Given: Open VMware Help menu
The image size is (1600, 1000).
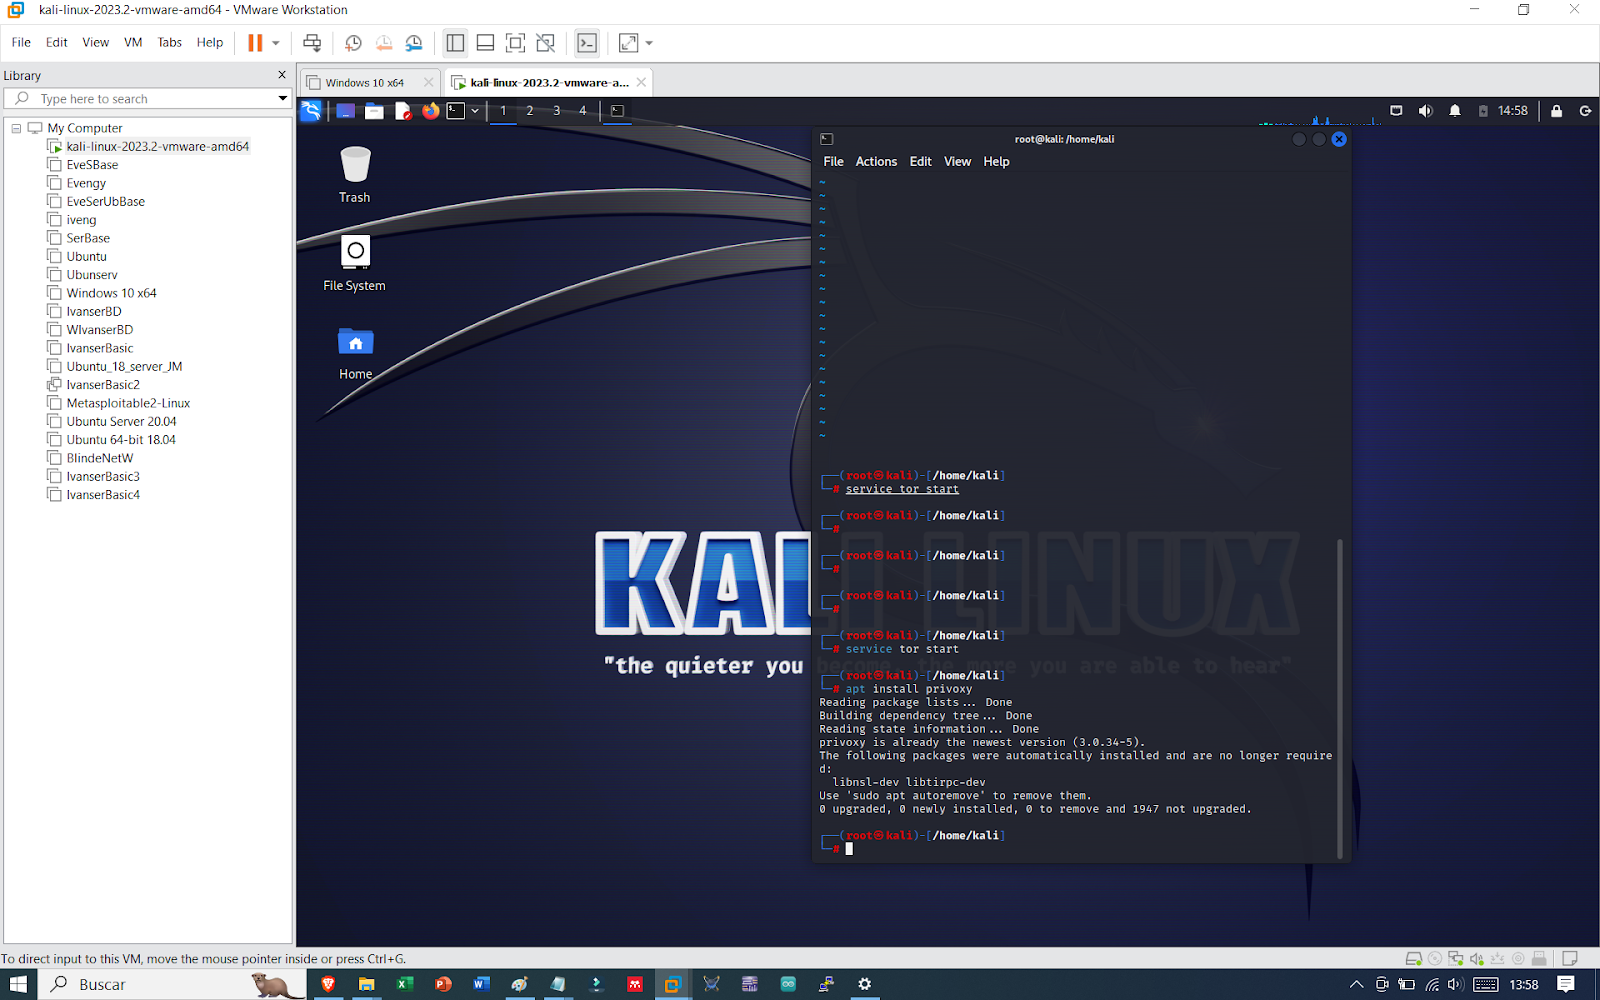Looking at the screenshot, I should [210, 42].
